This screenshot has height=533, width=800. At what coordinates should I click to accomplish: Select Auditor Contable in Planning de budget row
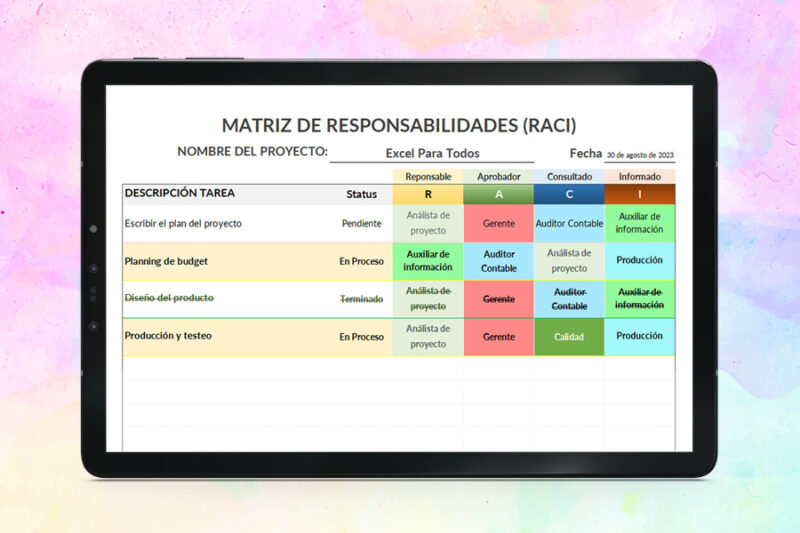click(498, 261)
